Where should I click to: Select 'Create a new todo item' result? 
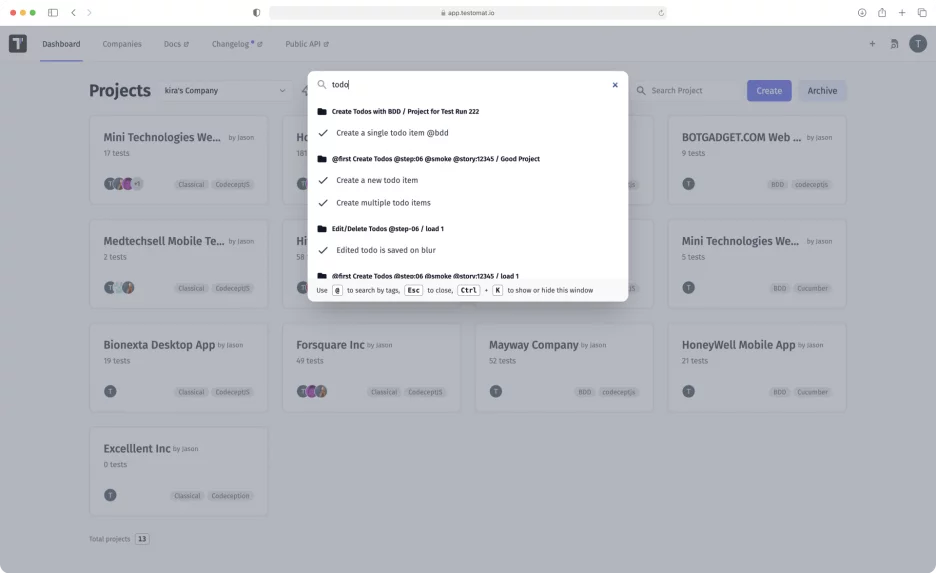(377, 181)
